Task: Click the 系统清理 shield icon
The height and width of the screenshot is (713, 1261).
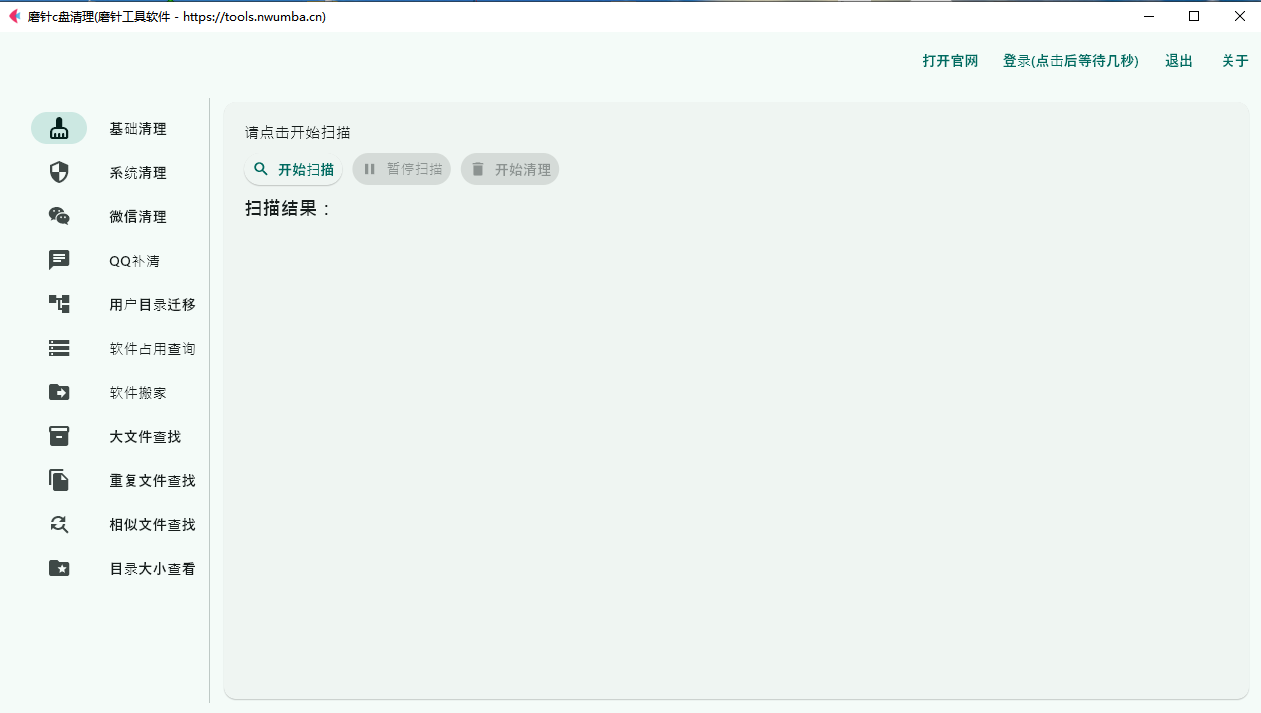Action: click(x=58, y=172)
